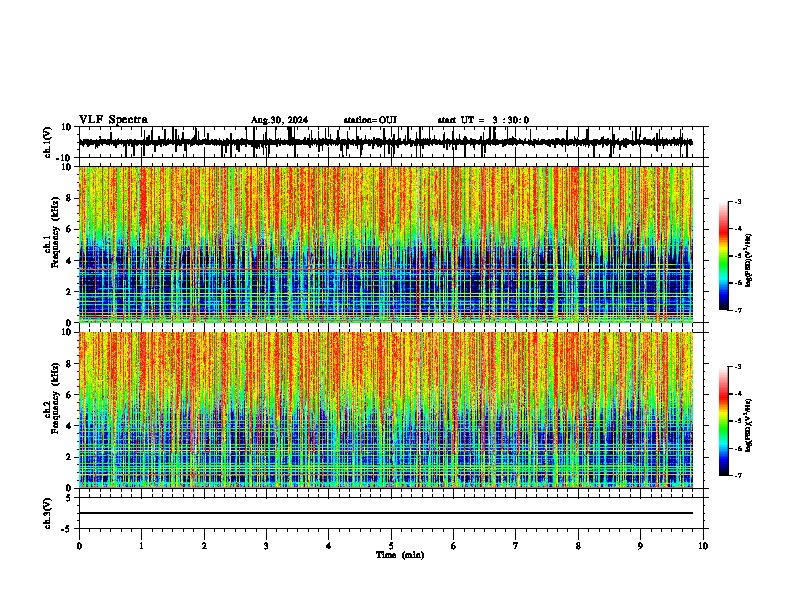Viewport: 792px width, 612px height.
Task: Click the ch.1 color bar "log(PSD)" unit label
Action: 749,260
